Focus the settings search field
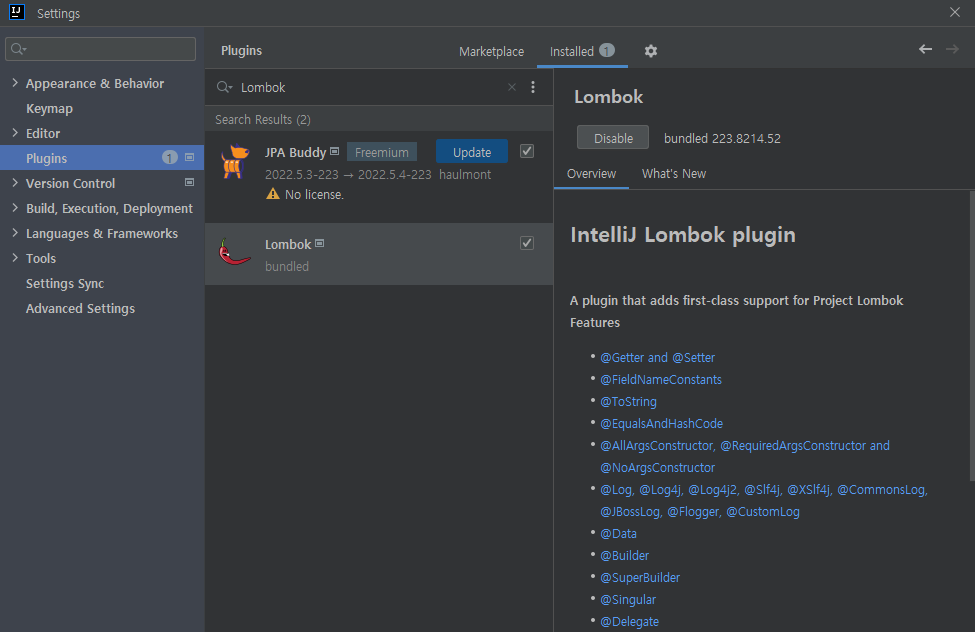This screenshot has width=975, height=632. (101, 49)
